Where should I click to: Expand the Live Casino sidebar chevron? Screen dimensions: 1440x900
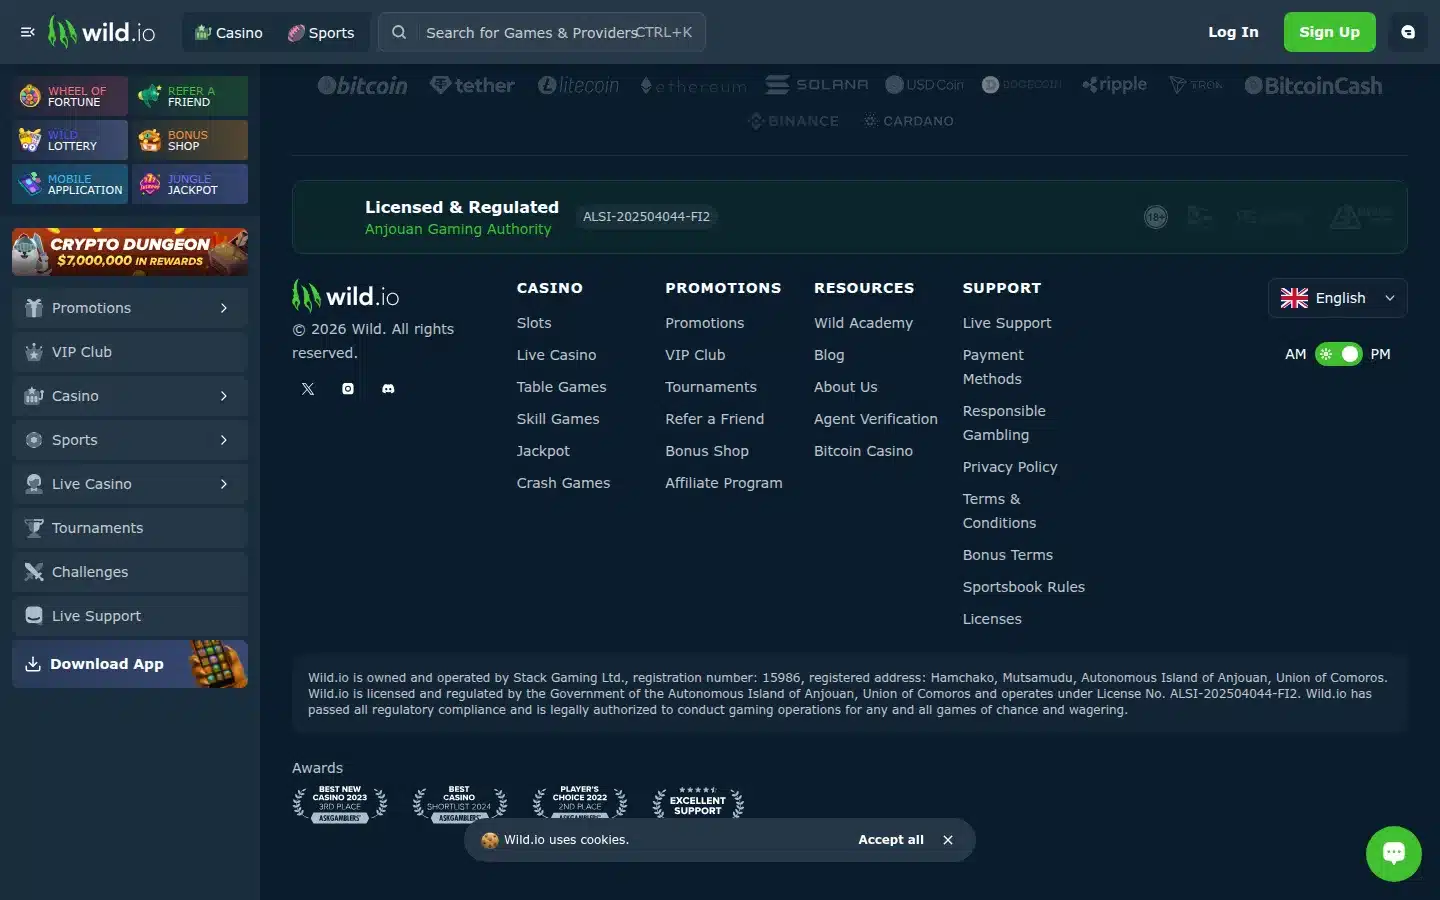click(224, 484)
